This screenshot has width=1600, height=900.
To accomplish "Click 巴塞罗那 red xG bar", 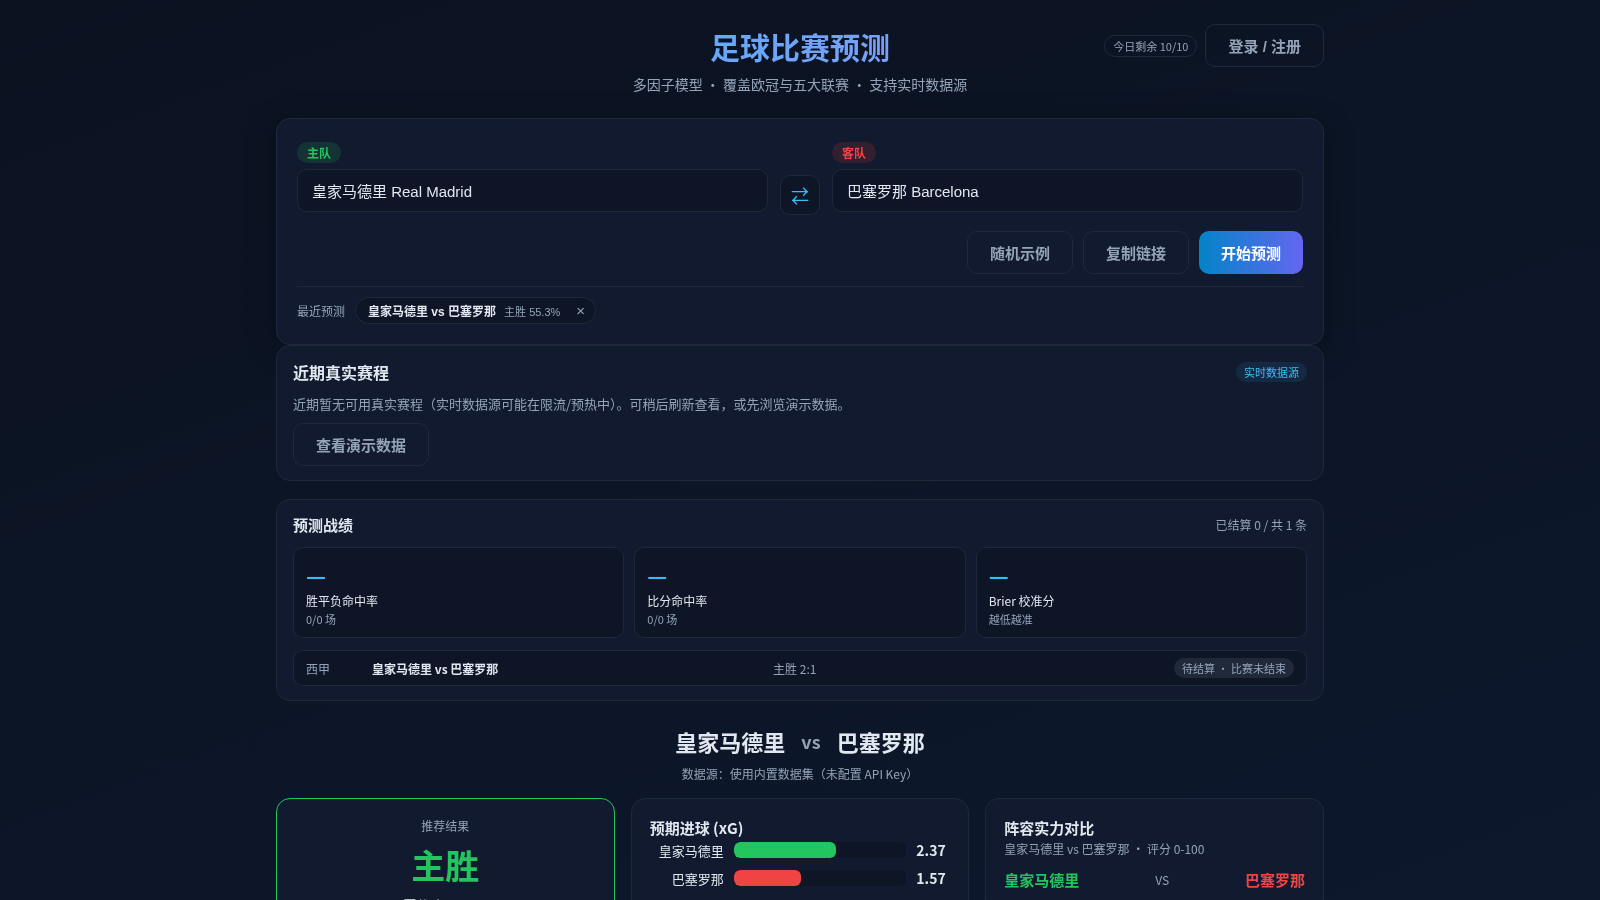I will [x=767, y=878].
